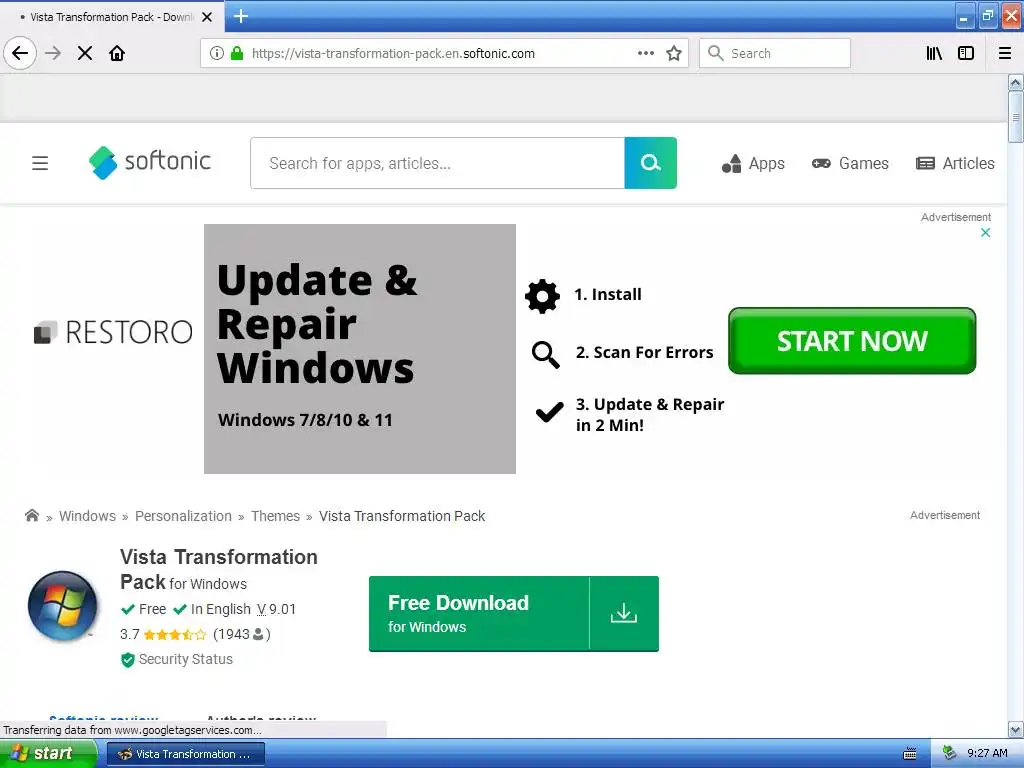Click the Softonic logo
1024x768 pixels.
click(150, 162)
